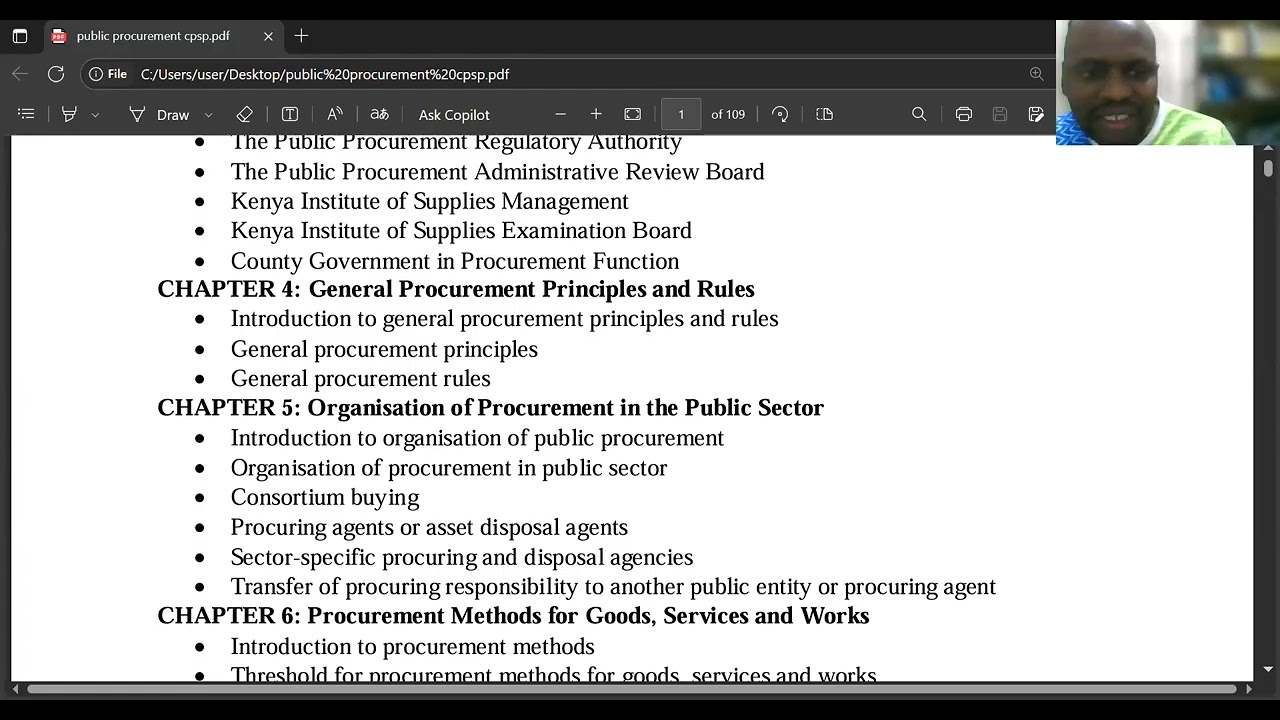Screen dimensions: 1280x720
Task: Open the Translate tool
Action: pyautogui.click(x=380, y=114)
